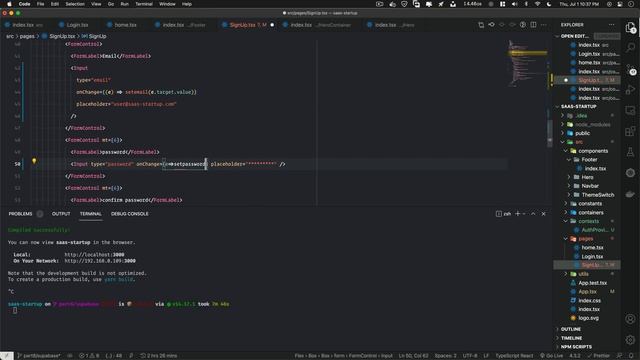Screen dimensions: 640x360
Task: Open the Apple menu
Action: (9, 4)
